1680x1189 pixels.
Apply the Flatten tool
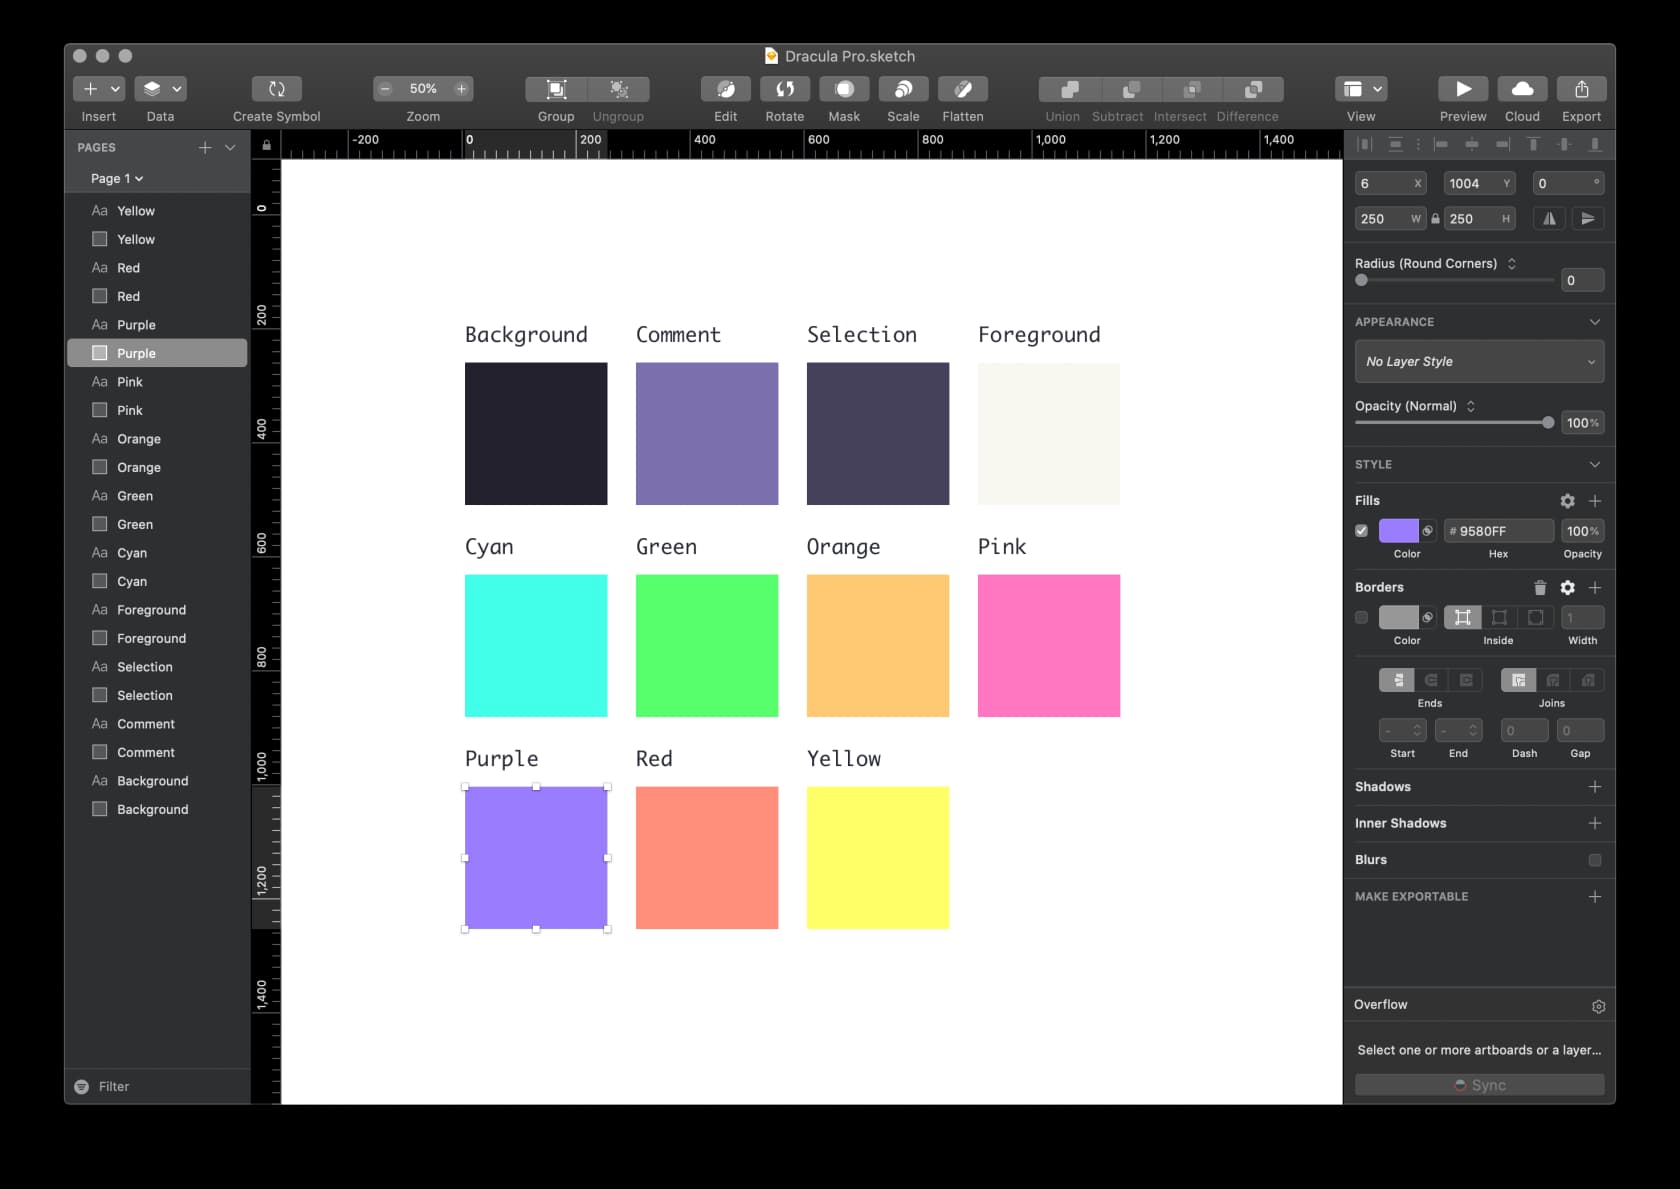tap(962, 89)
